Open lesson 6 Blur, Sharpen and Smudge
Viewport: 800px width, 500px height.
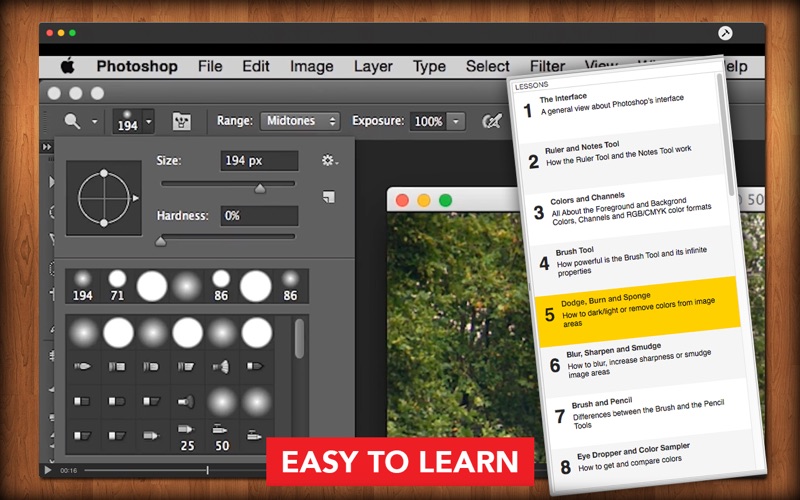[642, 362]
